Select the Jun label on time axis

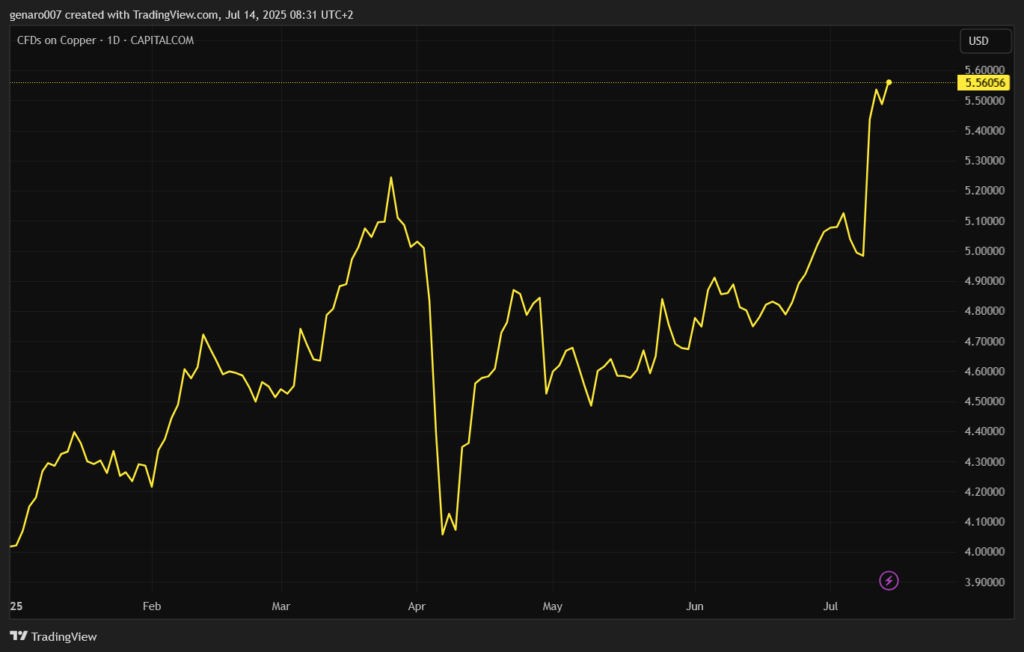pos(695,606)
